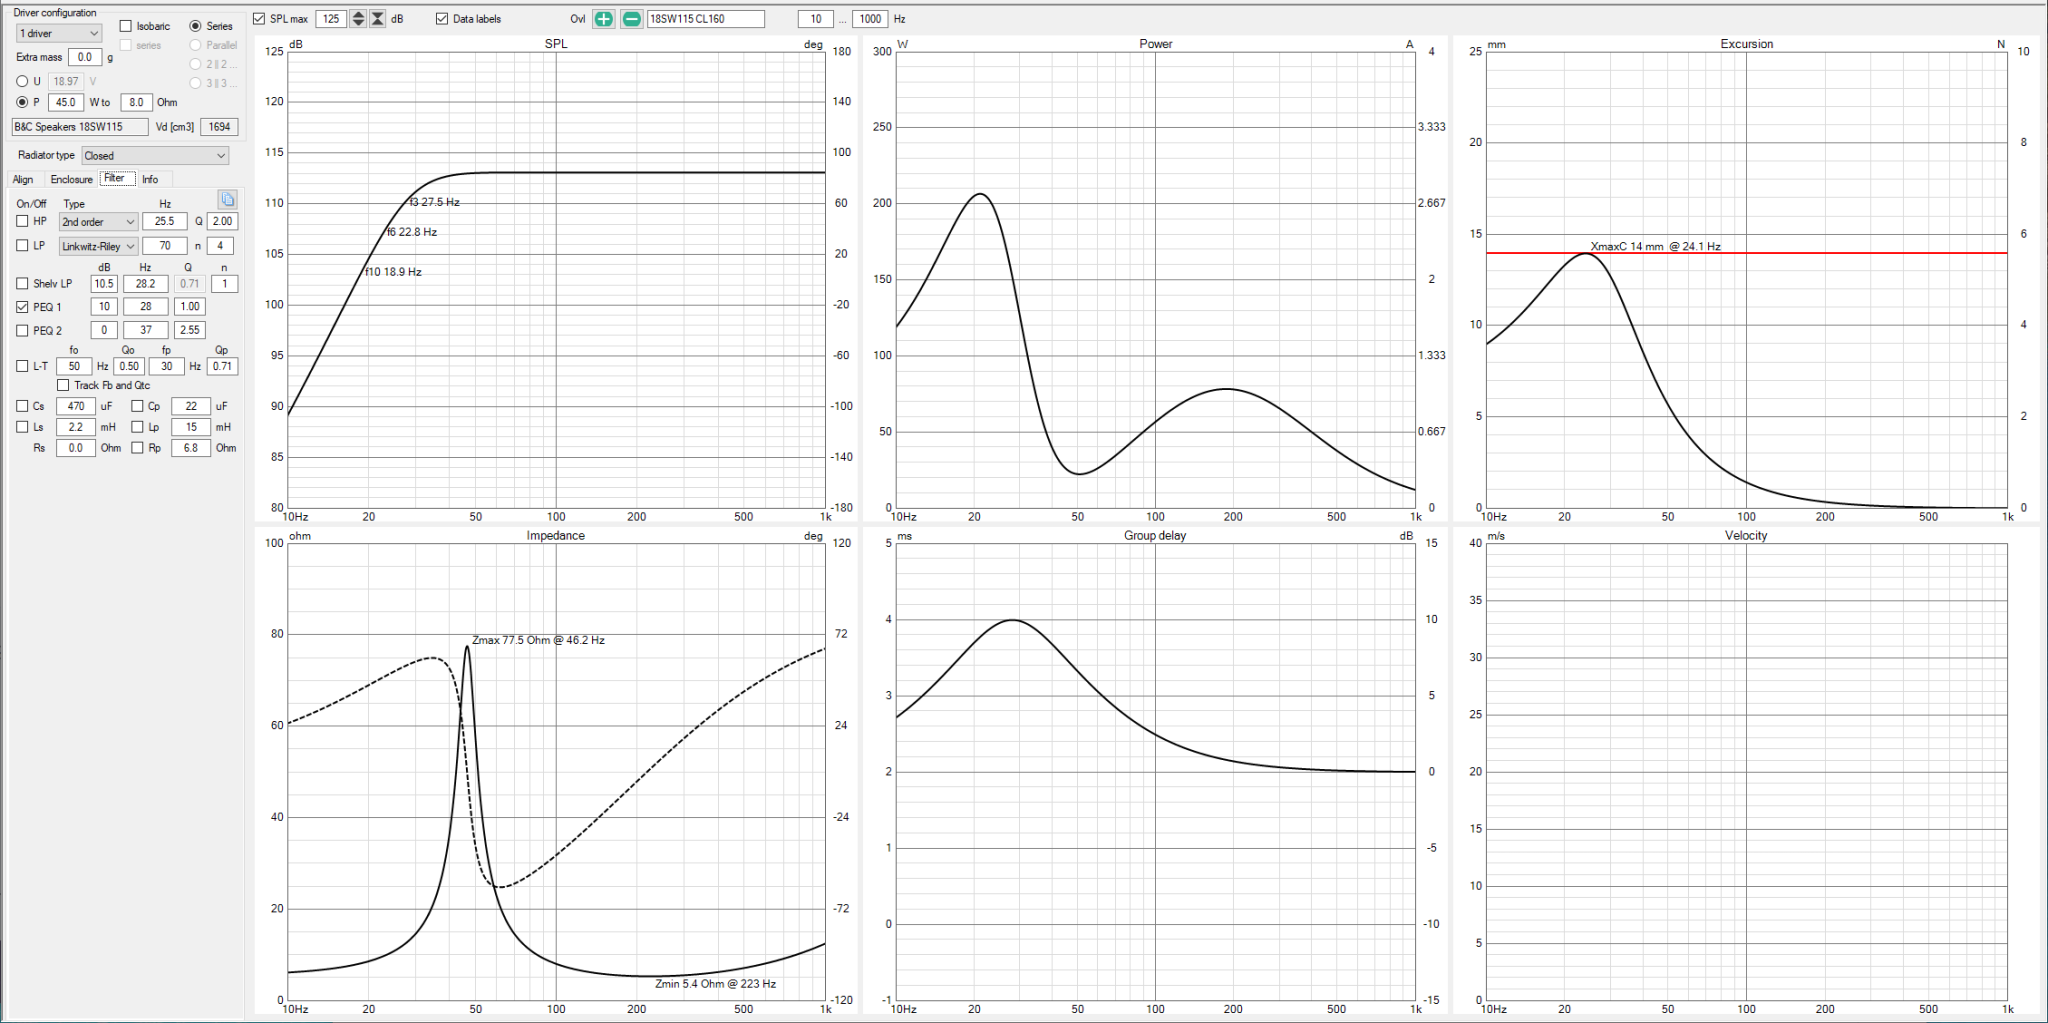Open the HP type 2nd order dropdown
This screenshot has width=2048, height=1023.
click(x=98, y=222)
